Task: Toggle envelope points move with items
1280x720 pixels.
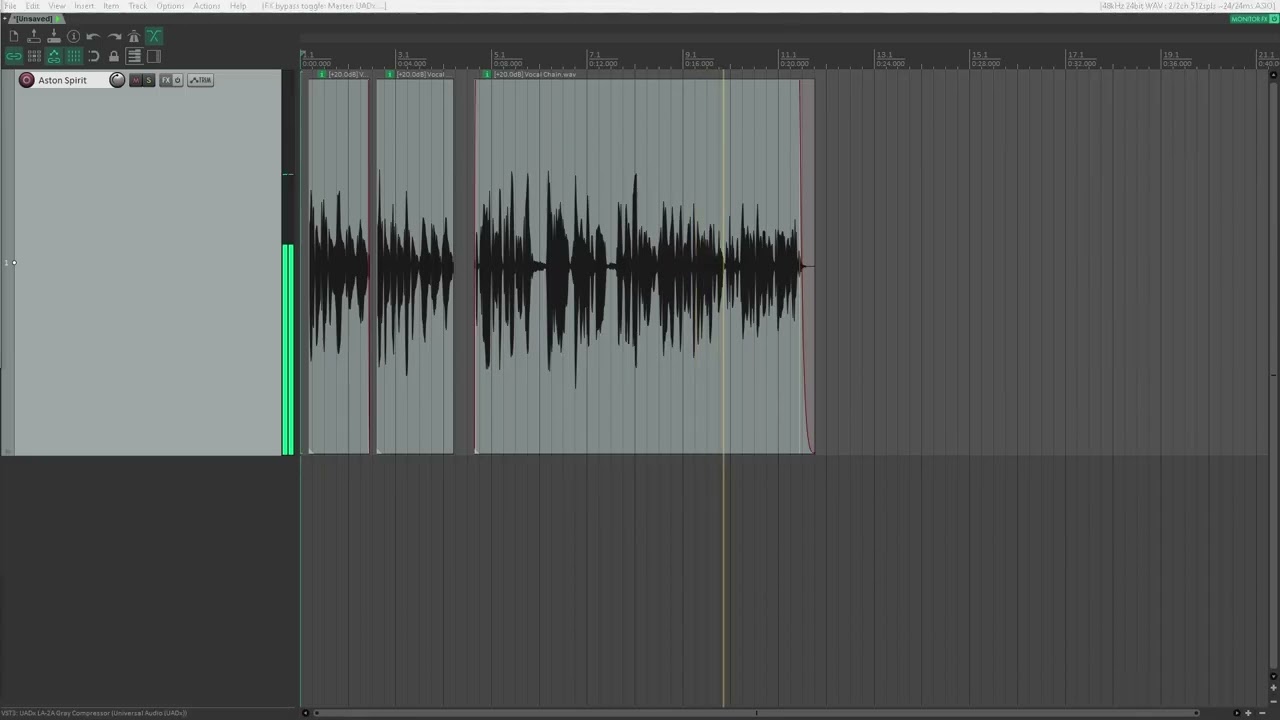Action: tap(54, 56)
